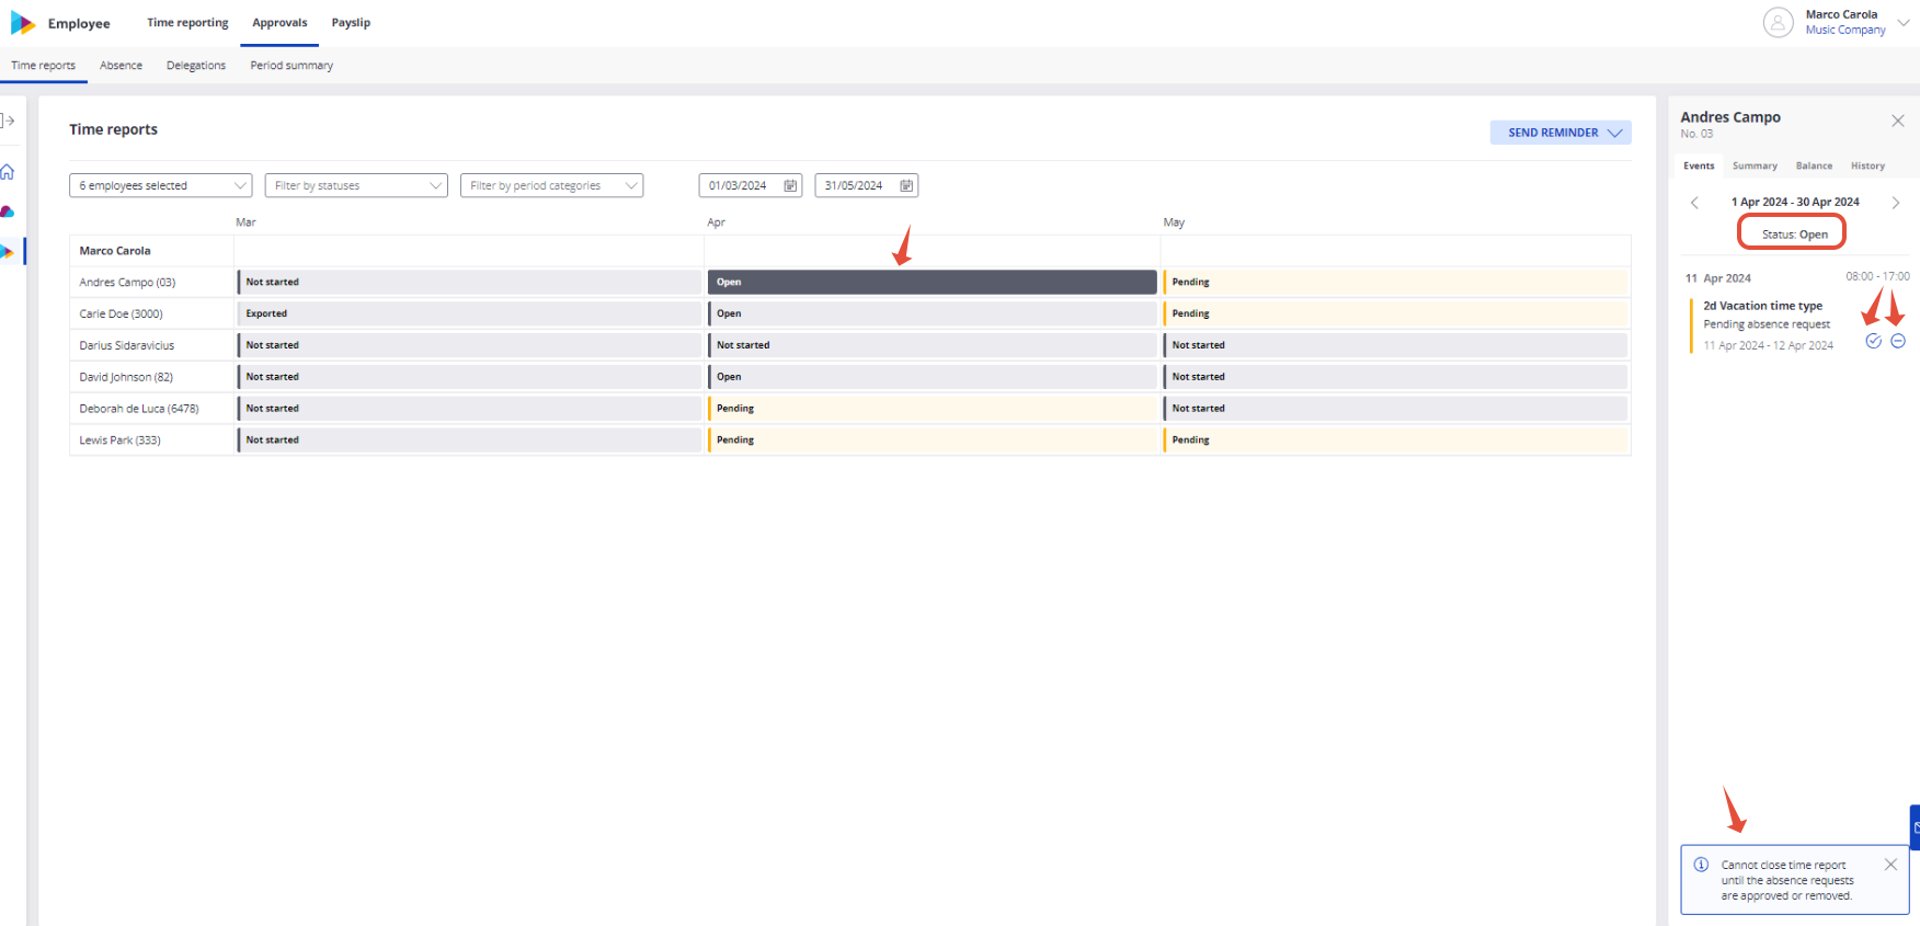Go to next period in side panel
The width and height of the screenshot is (1920, 926).
(1895, 203)
